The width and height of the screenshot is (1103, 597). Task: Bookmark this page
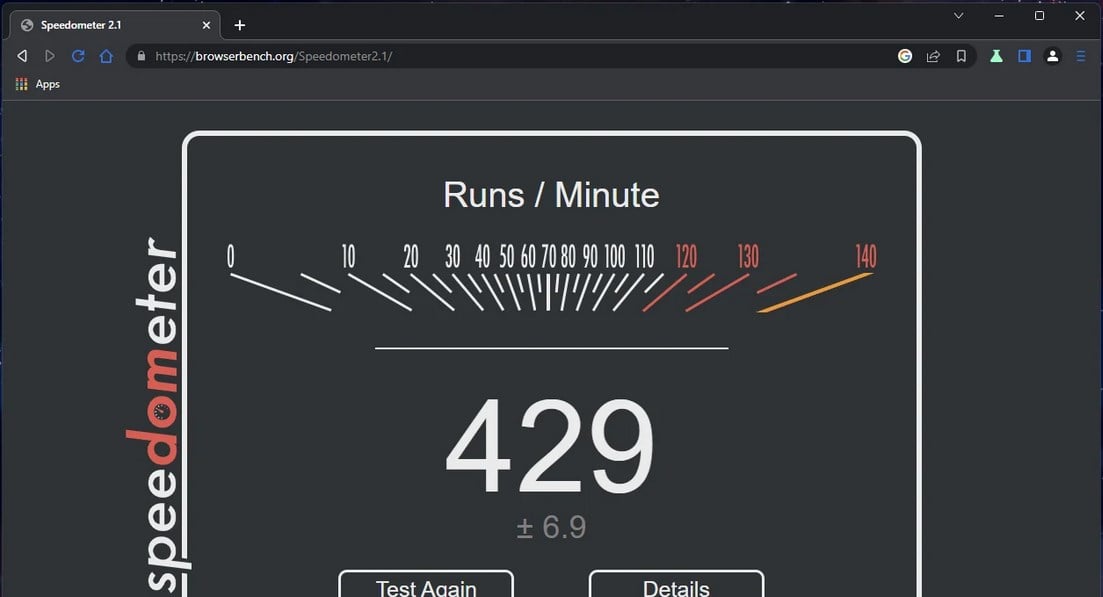(x=961, y=56)
